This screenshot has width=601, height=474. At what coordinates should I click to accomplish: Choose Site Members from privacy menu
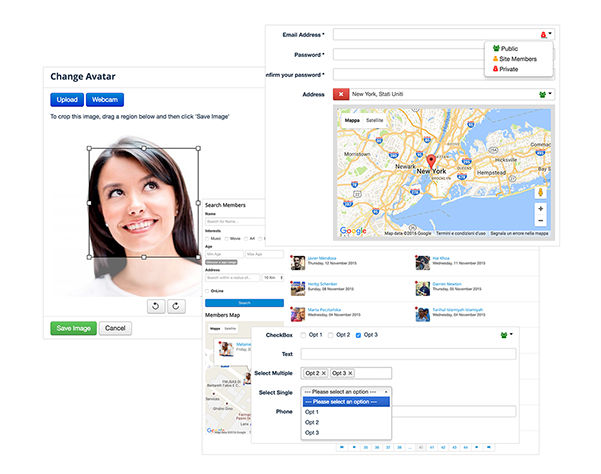click(x=515, y=59)
